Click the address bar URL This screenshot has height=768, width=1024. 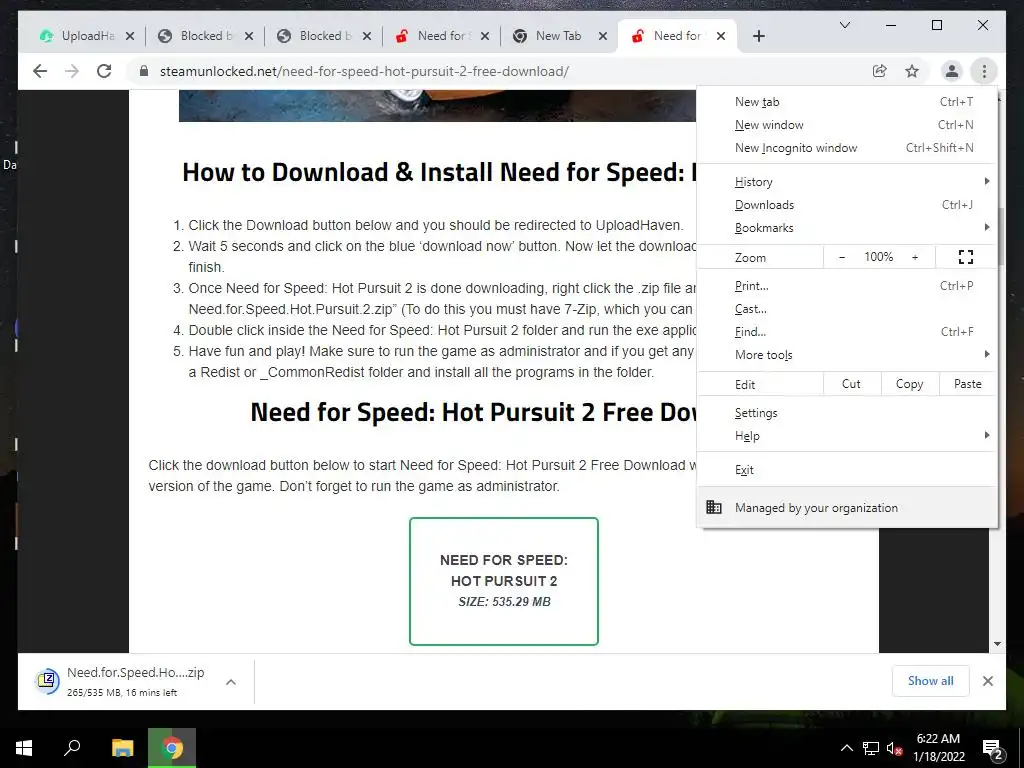click(364, 71)
